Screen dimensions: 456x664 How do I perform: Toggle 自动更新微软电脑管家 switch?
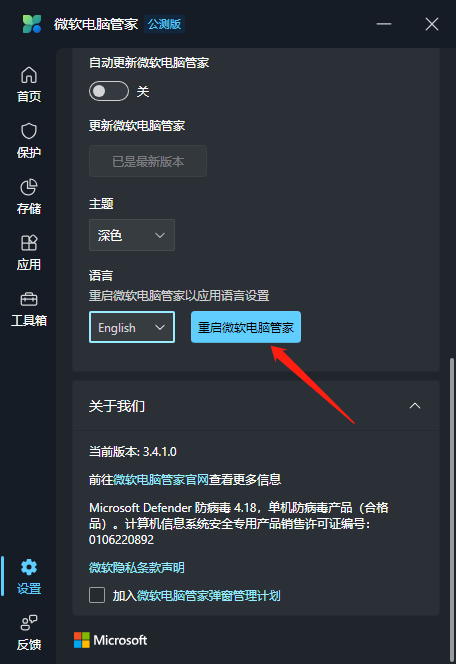coord(109,91)
